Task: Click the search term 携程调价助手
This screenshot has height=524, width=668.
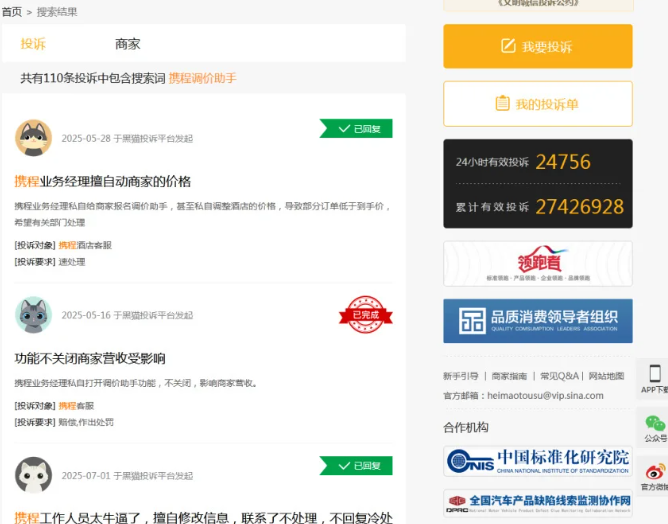Action: coord(202,78)
